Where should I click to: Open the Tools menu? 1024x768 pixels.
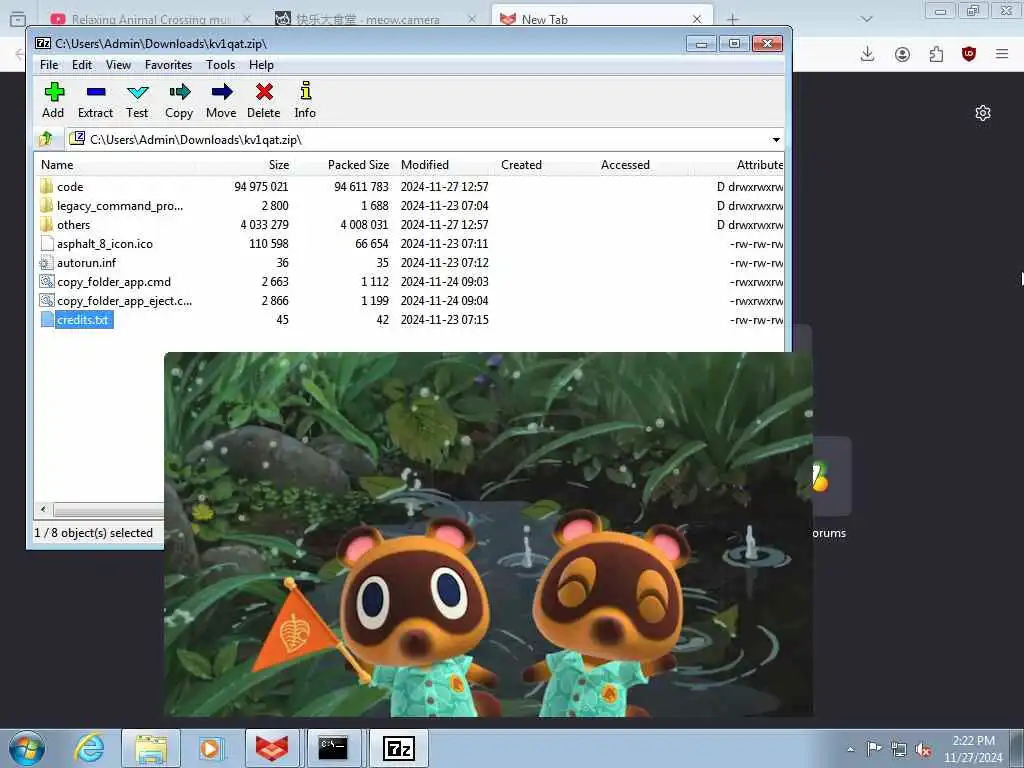click(220, 65)
